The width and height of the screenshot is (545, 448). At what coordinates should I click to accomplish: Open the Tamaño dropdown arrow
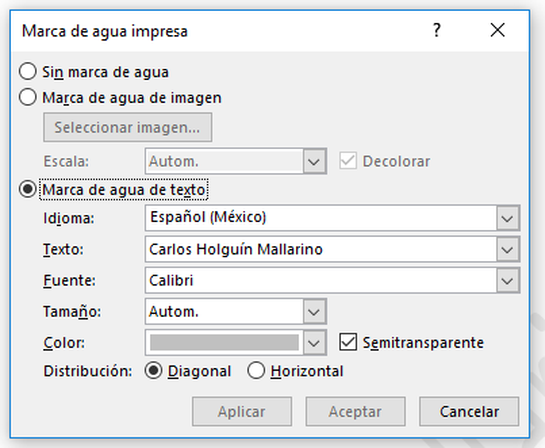314,312
